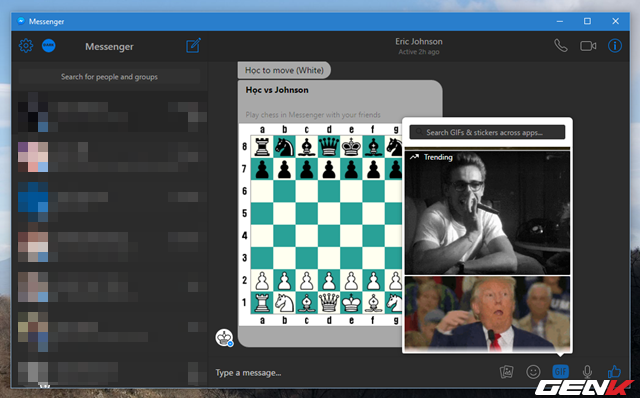This screenshot has height=398, width=640.
Task: Maximize the Messenger window
Action: point(587,21)
